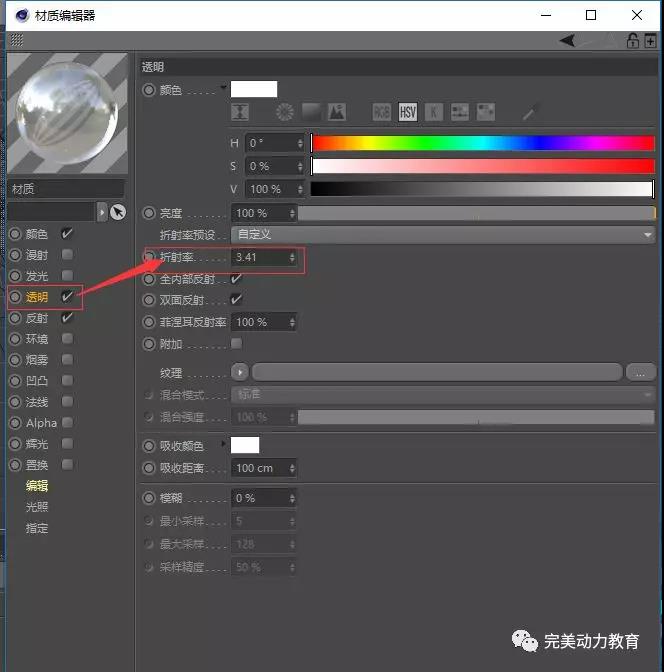The width and height of the screenshot is (664, 672).
Task: Click the lock icon in top bar
Action: point(633,41)
